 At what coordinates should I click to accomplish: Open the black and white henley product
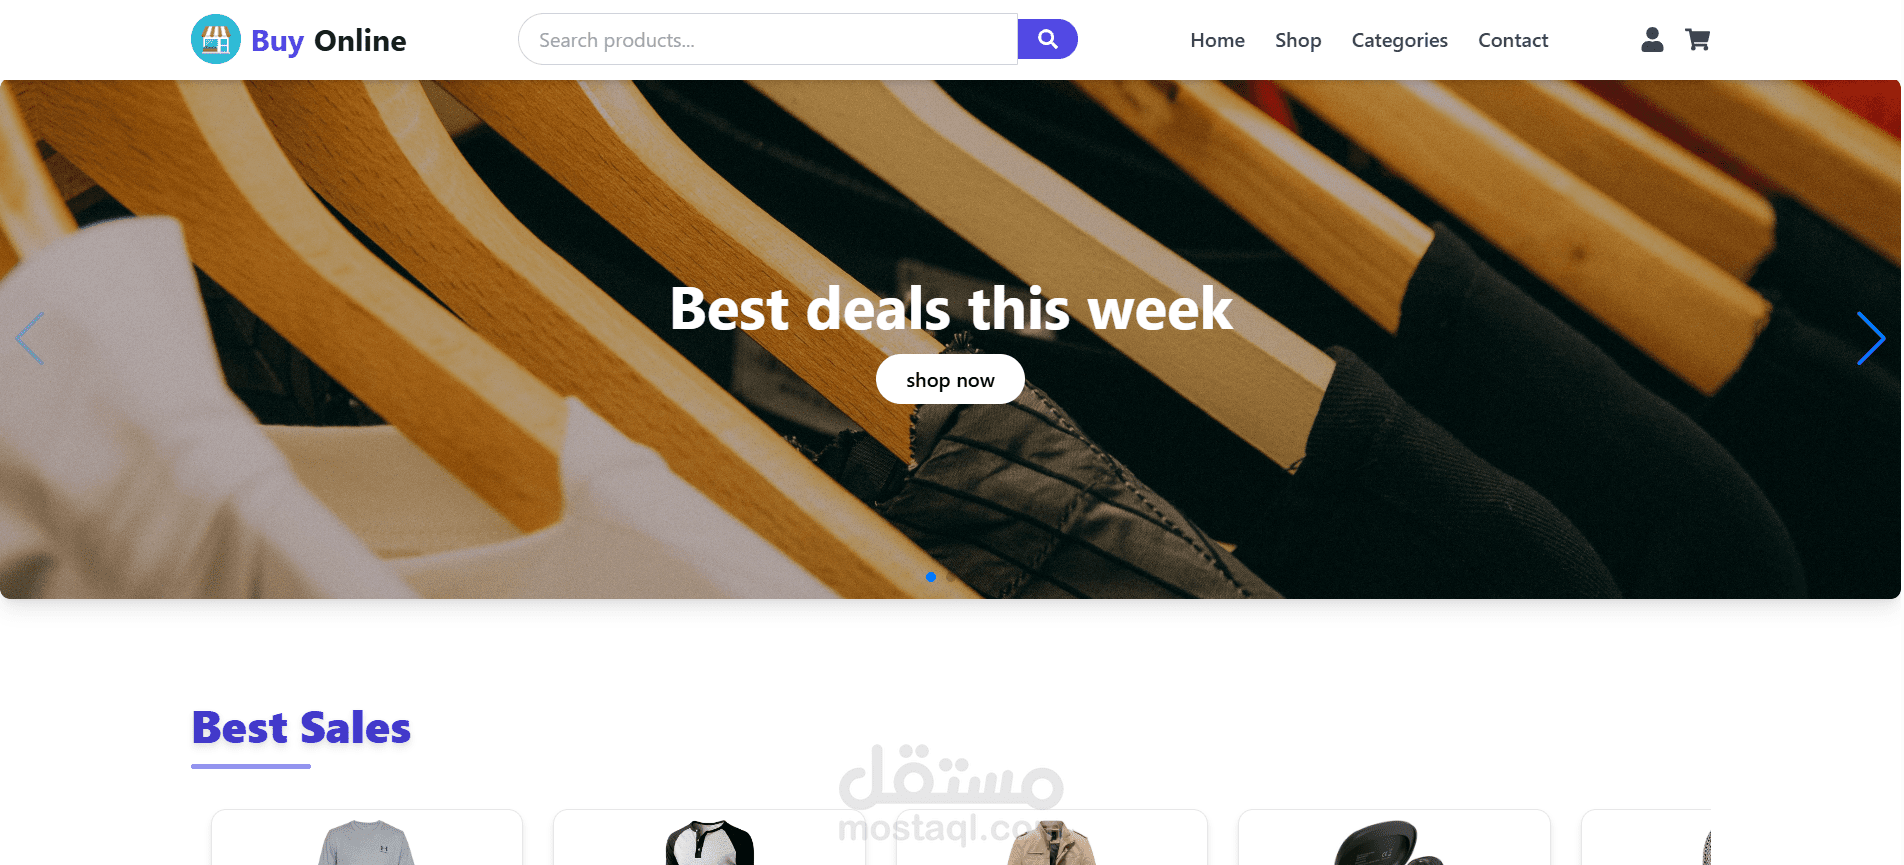[x=709, y=838]
